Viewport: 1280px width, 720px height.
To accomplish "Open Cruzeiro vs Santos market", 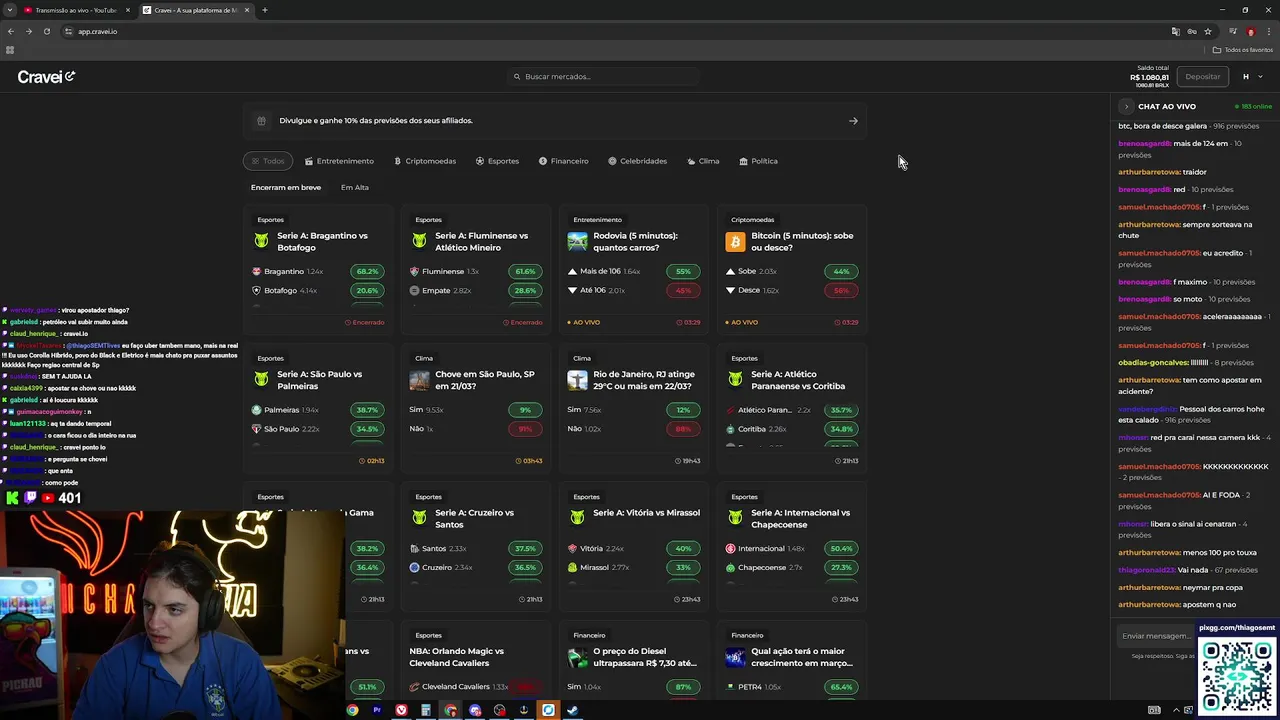I will pos(475,518).
